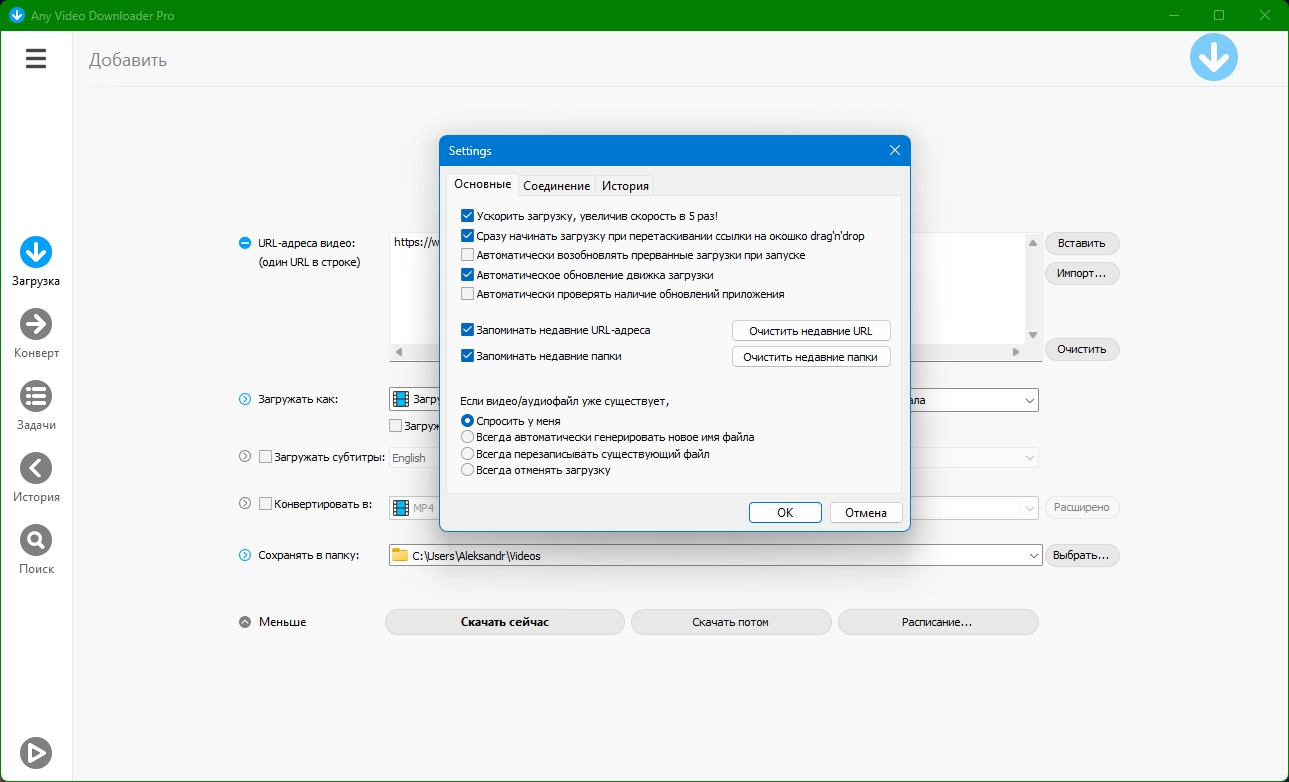Click the play icon at sidebar bottom
Viewport: 1289px width, 782px height.
pos(36,753)
